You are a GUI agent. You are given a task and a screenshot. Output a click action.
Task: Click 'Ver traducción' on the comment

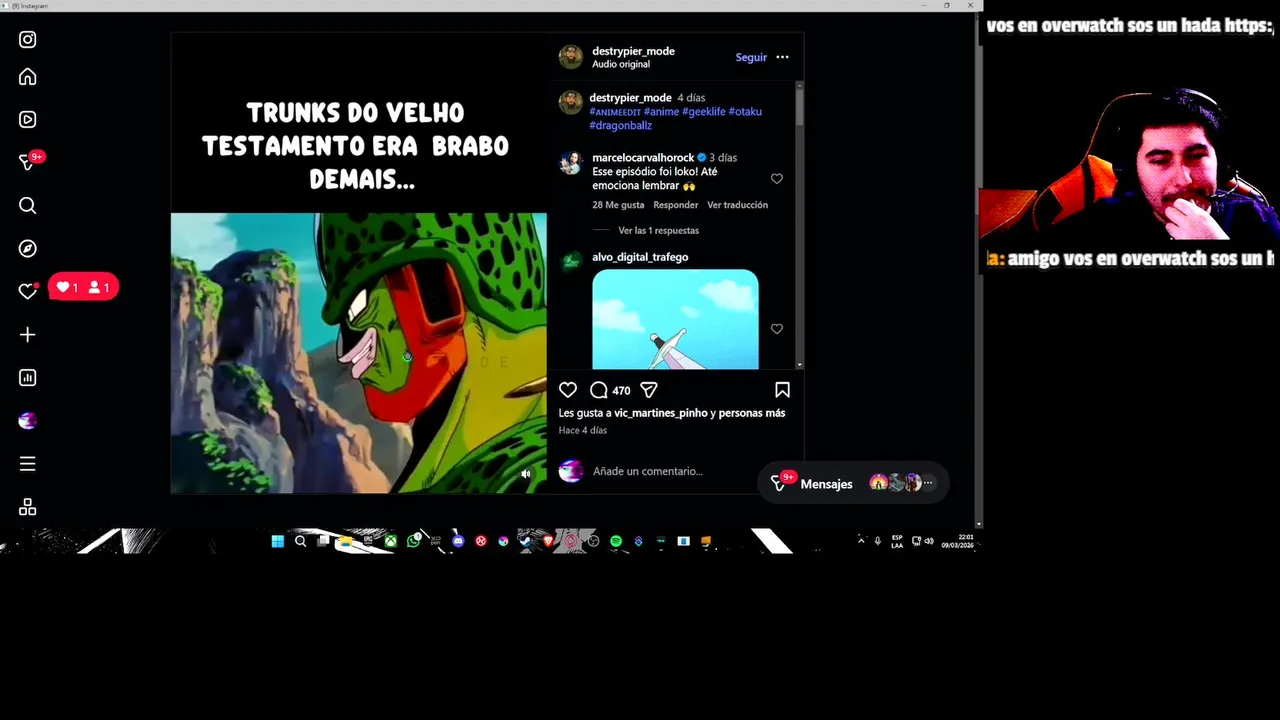tap(738, 205)
